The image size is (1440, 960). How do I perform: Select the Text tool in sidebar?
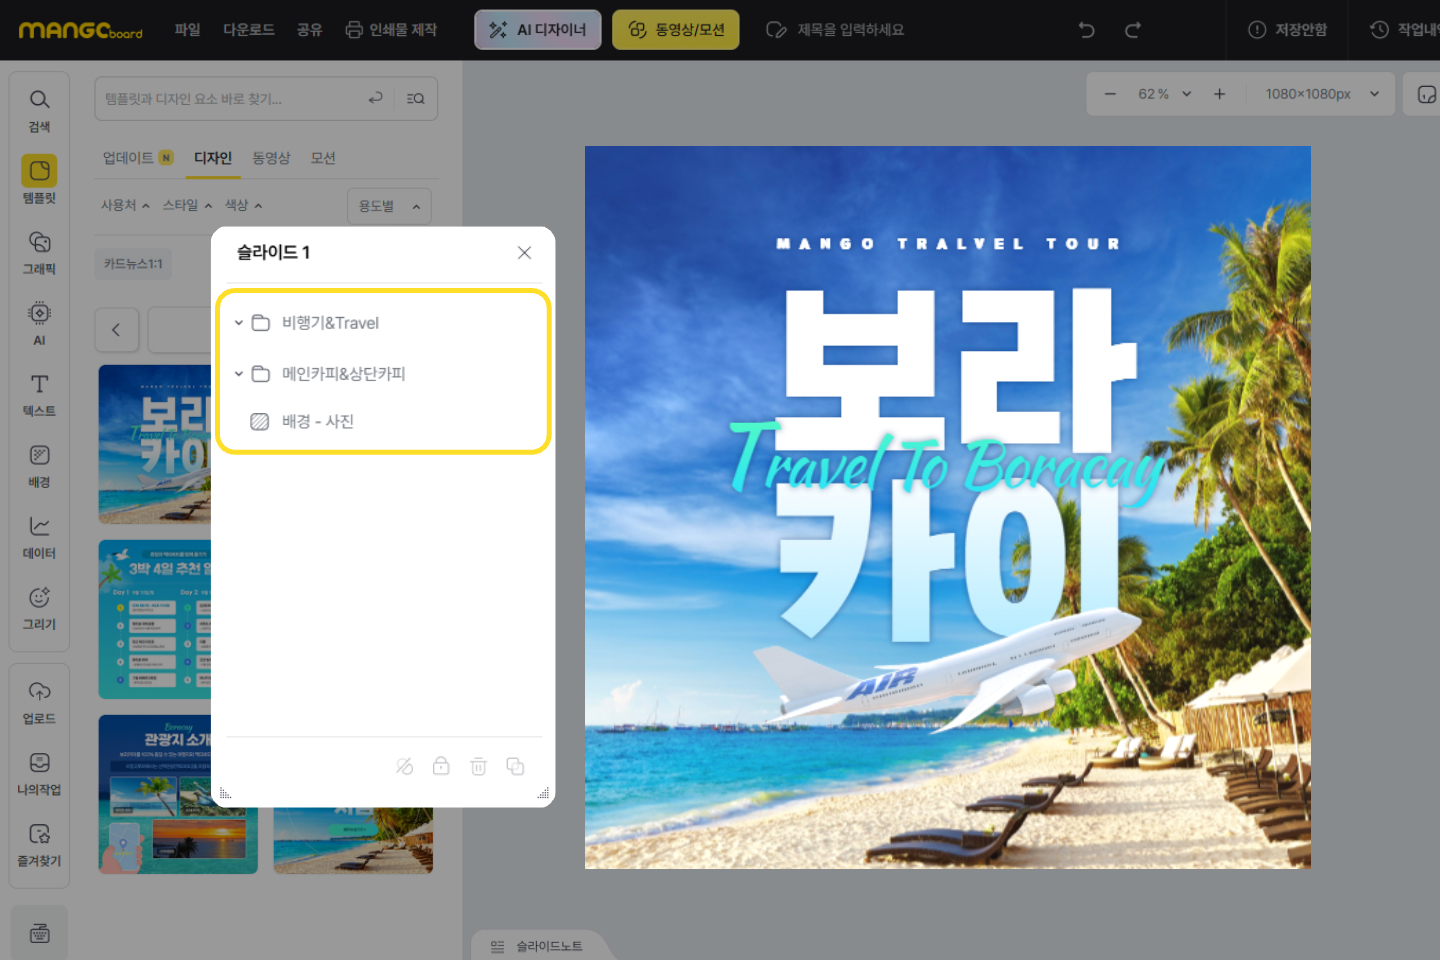[39, 394]
